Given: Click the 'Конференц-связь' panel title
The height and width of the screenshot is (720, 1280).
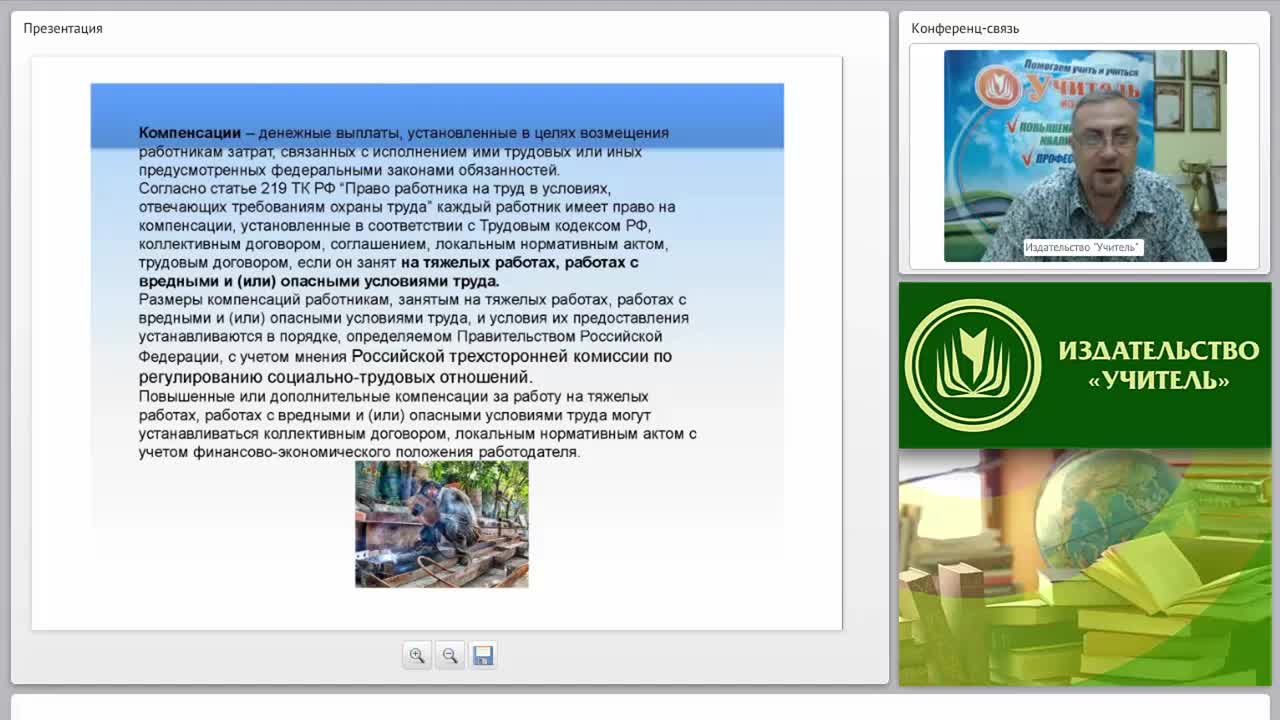Looking at the screenshot, I should (965, 28).
